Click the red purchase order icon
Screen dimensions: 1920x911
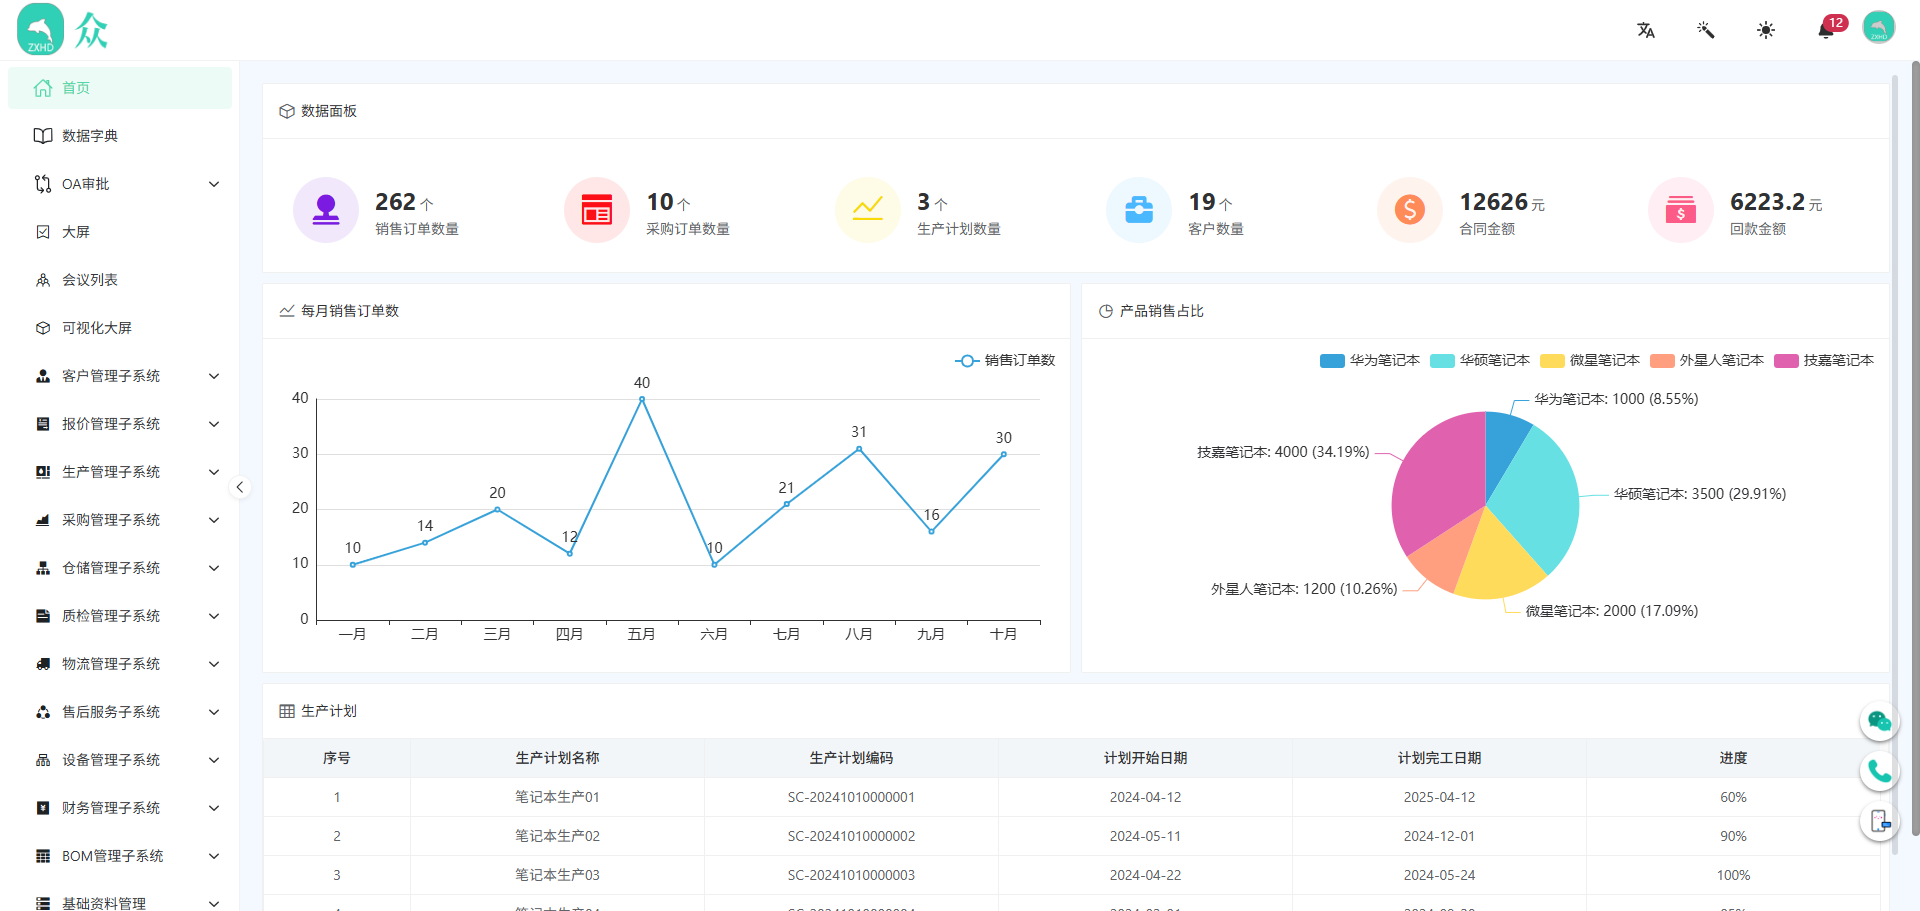point(597,210)
